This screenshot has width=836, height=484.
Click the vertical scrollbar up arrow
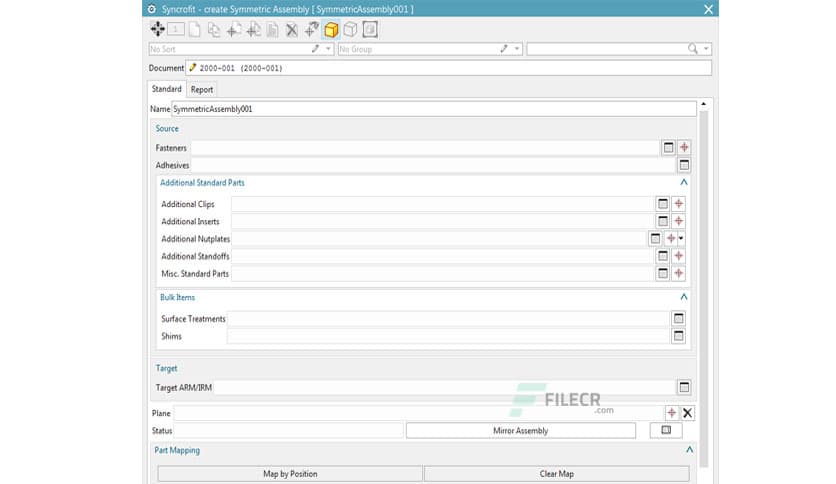[x=704, y=103]
